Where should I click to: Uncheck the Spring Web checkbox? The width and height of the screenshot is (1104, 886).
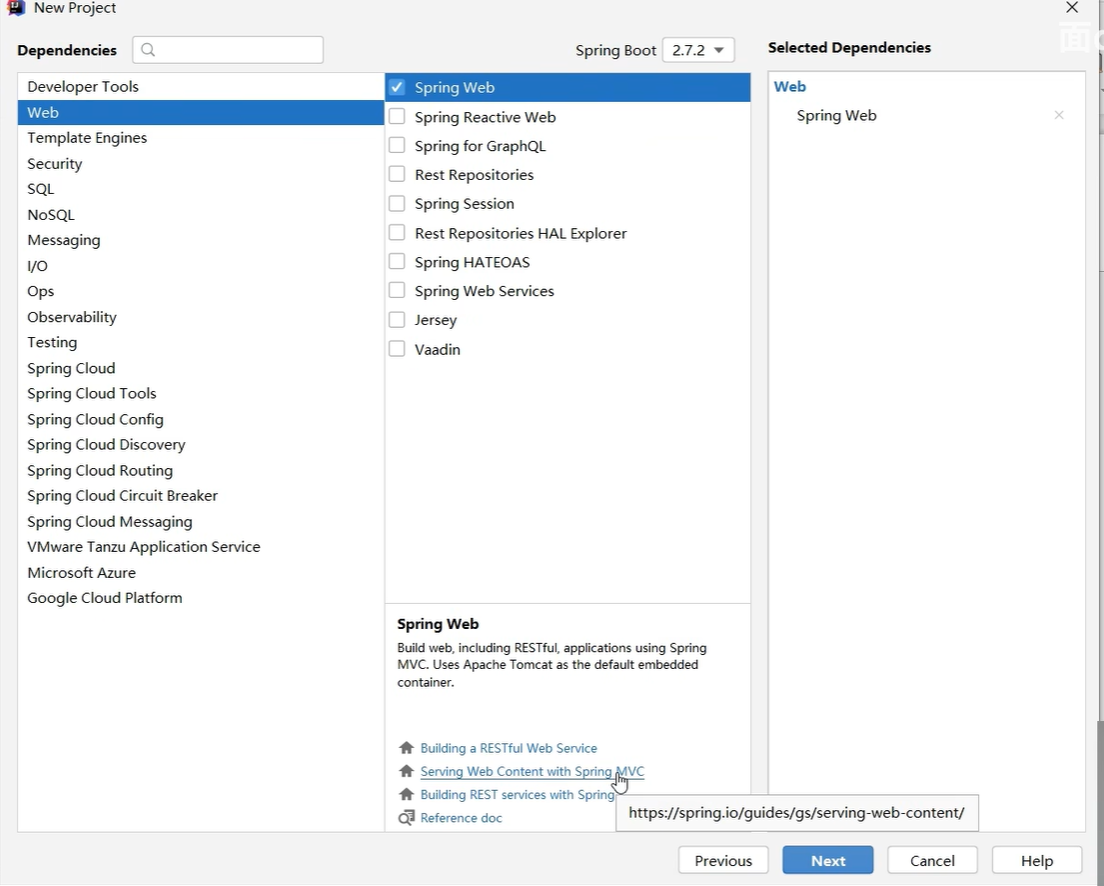click(x=397, y=87)
